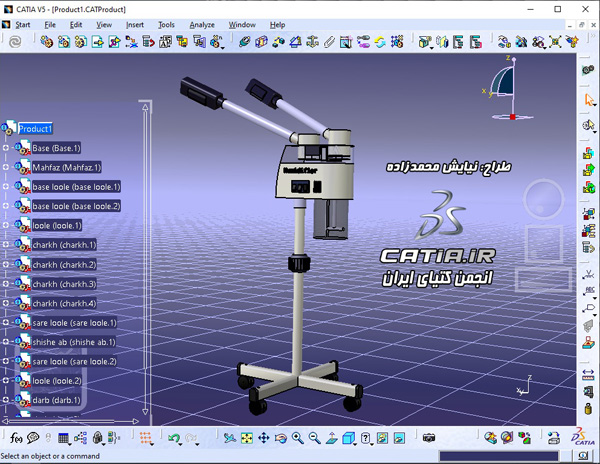
Task: Expand the charkh (charkh.3) node
Action: tap(6, 283)
